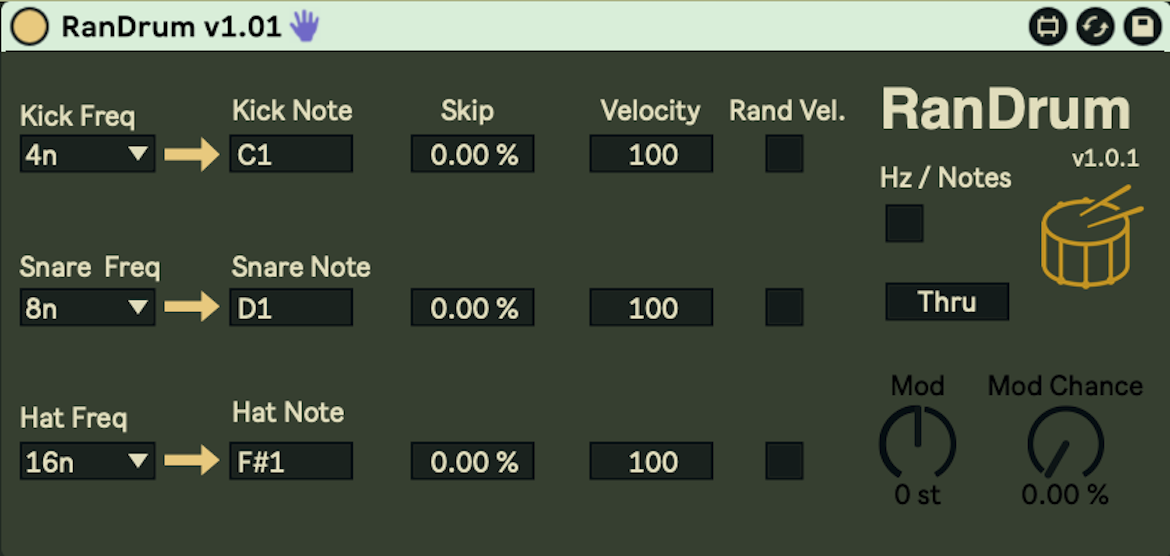Click the save preset disk icon
Viewport: 1170px width, 556px height.
(x=1141, y=27)
